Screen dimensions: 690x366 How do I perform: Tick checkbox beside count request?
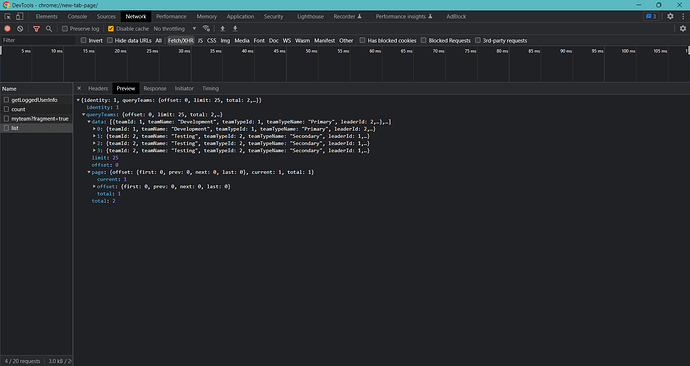click(6, 109)
